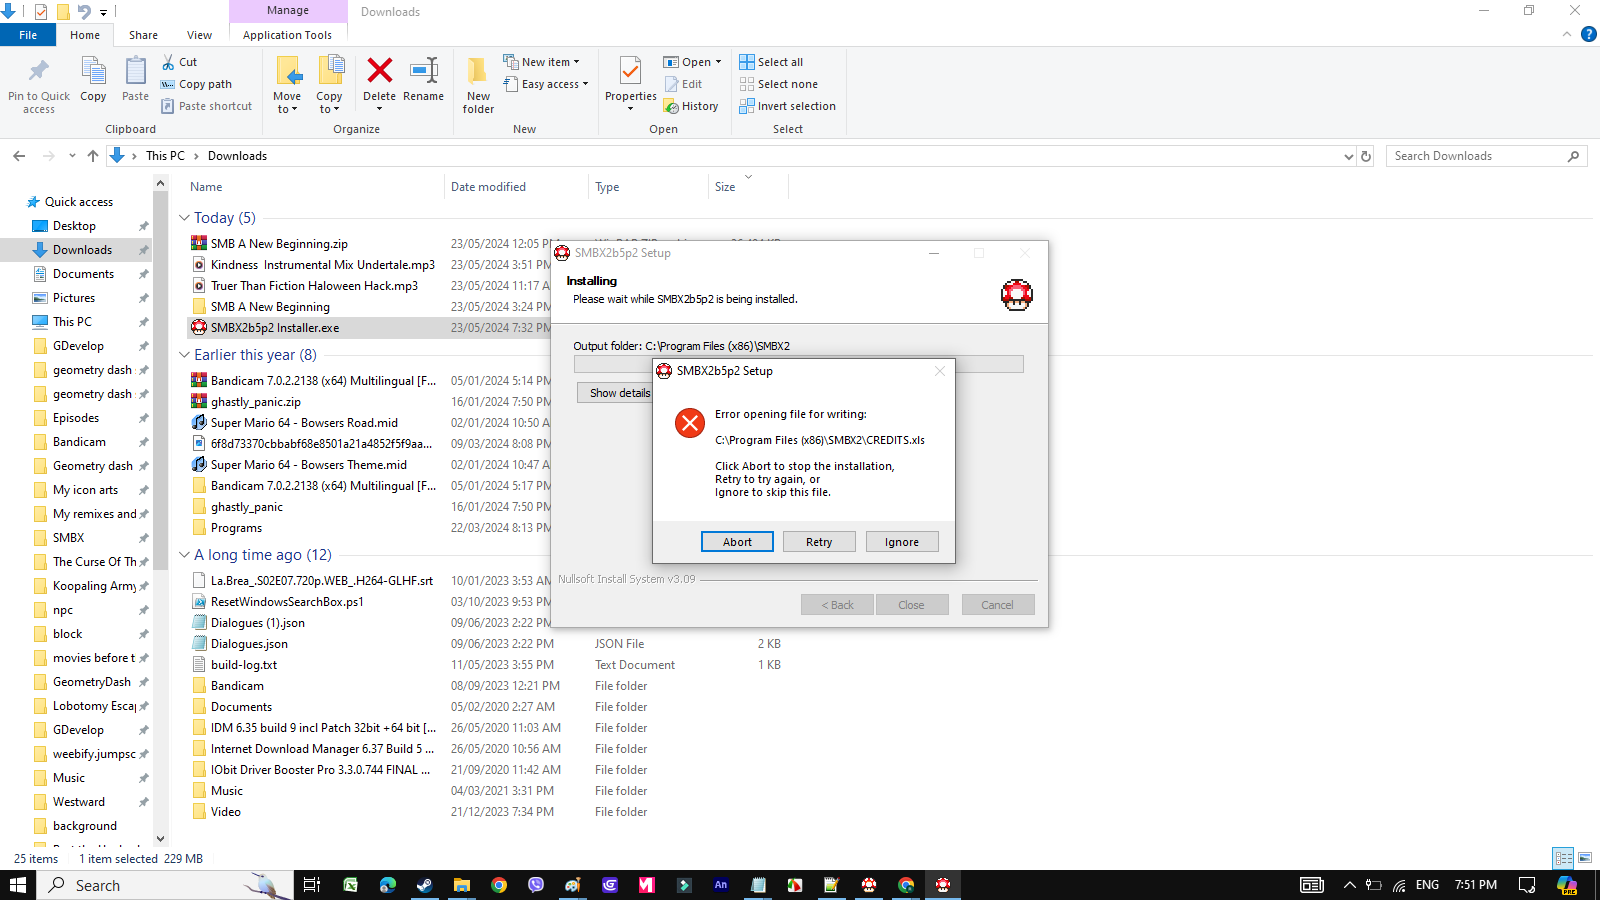Click the taskbar Search box
Screen dimensions: 1600x900
point(166,885)
